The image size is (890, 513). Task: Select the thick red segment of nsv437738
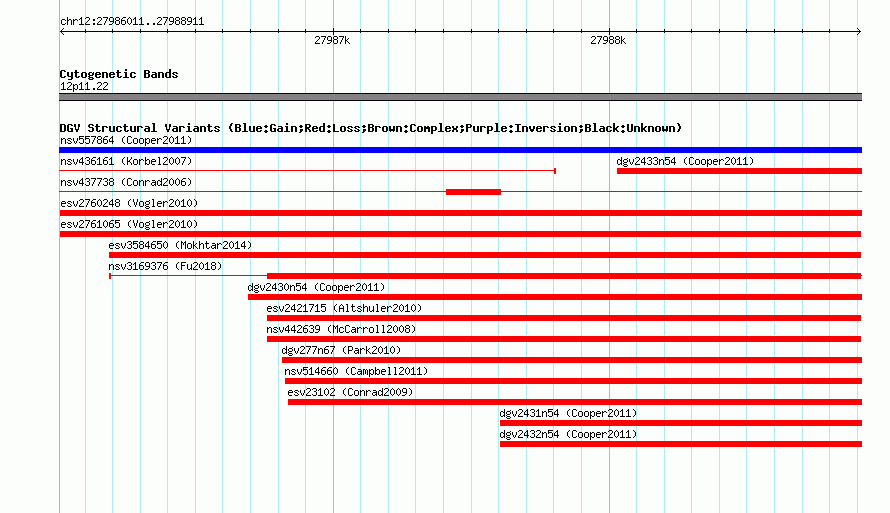[473, 192]
